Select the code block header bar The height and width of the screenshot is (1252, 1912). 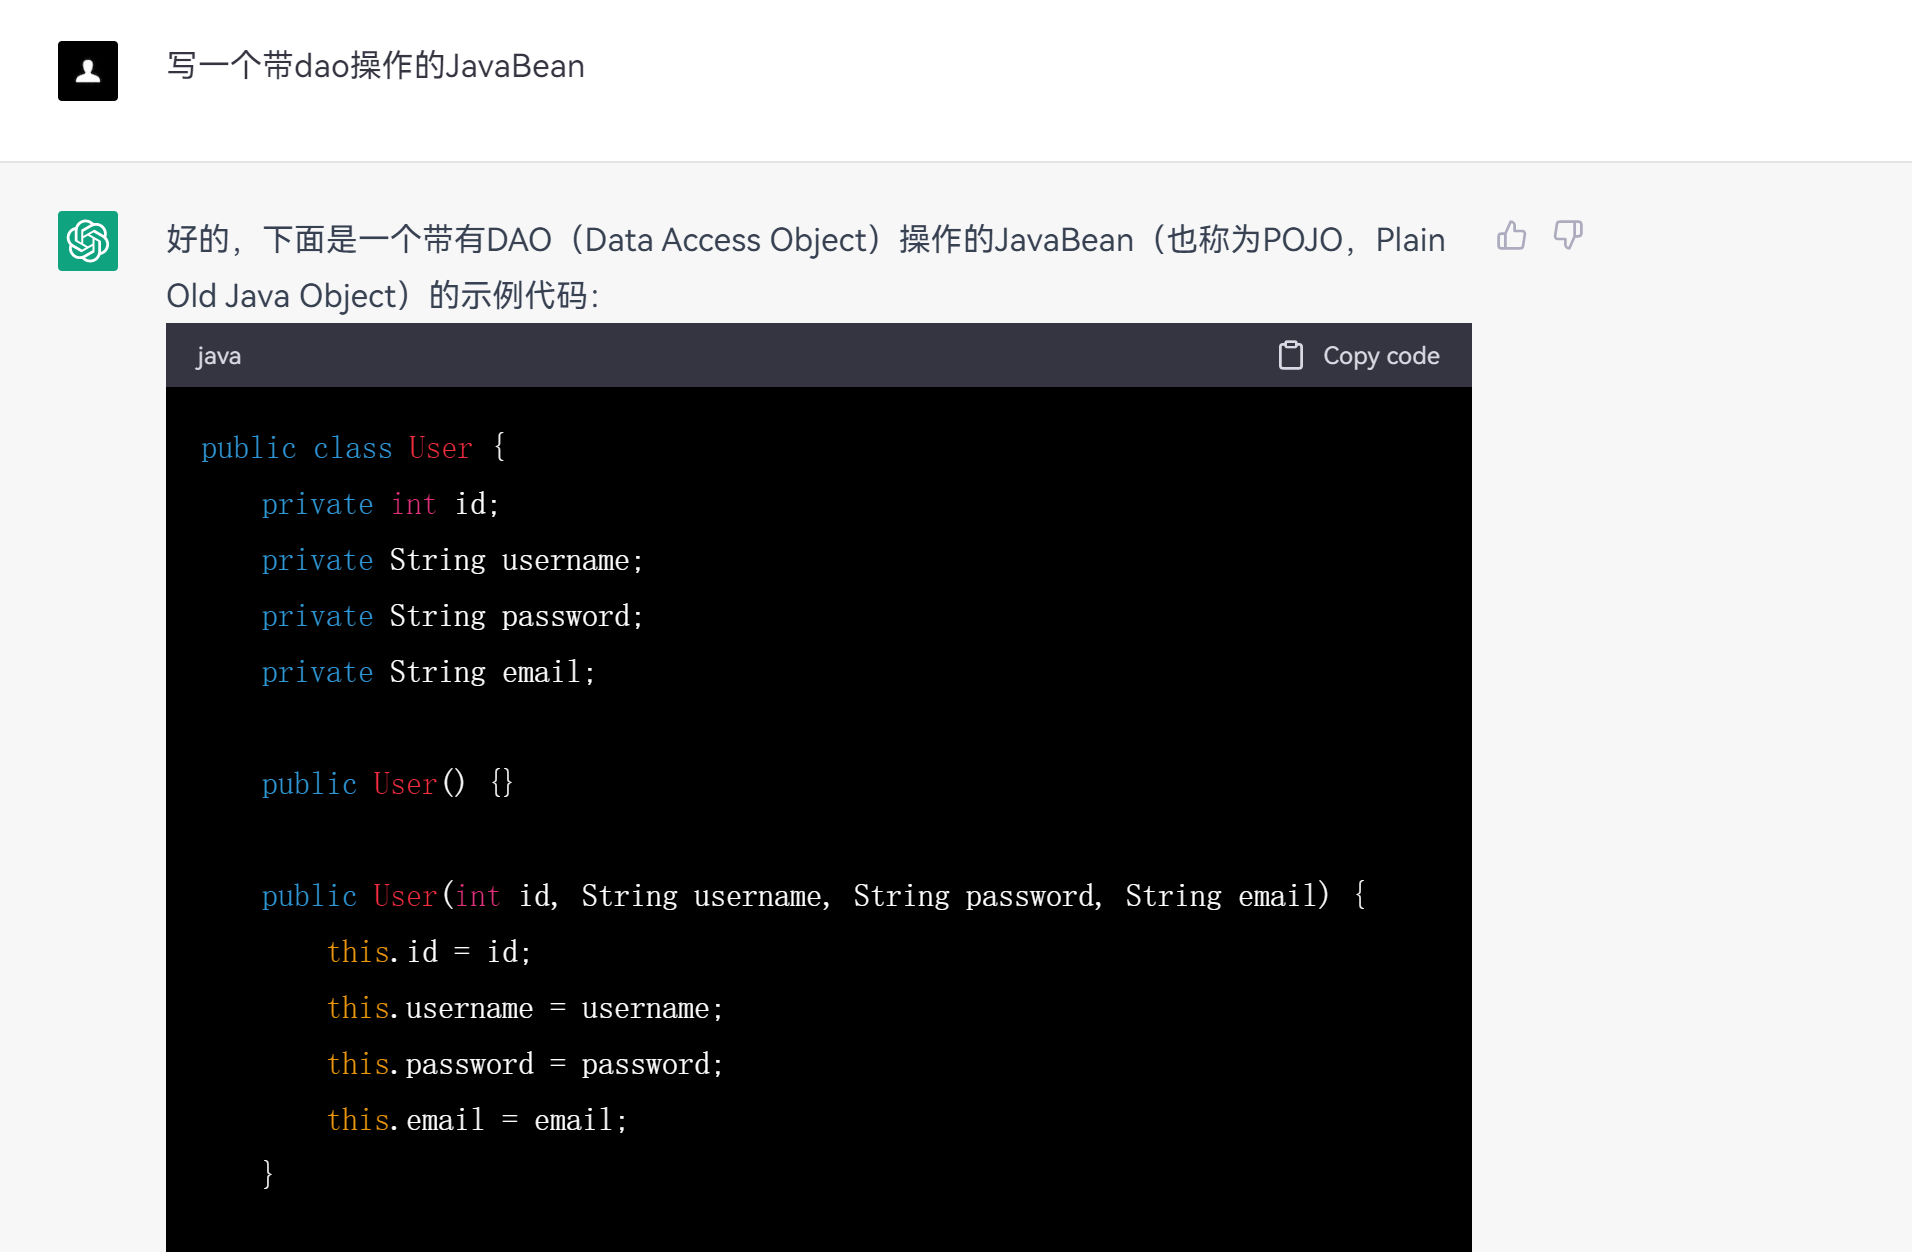(x=818, y=355)
